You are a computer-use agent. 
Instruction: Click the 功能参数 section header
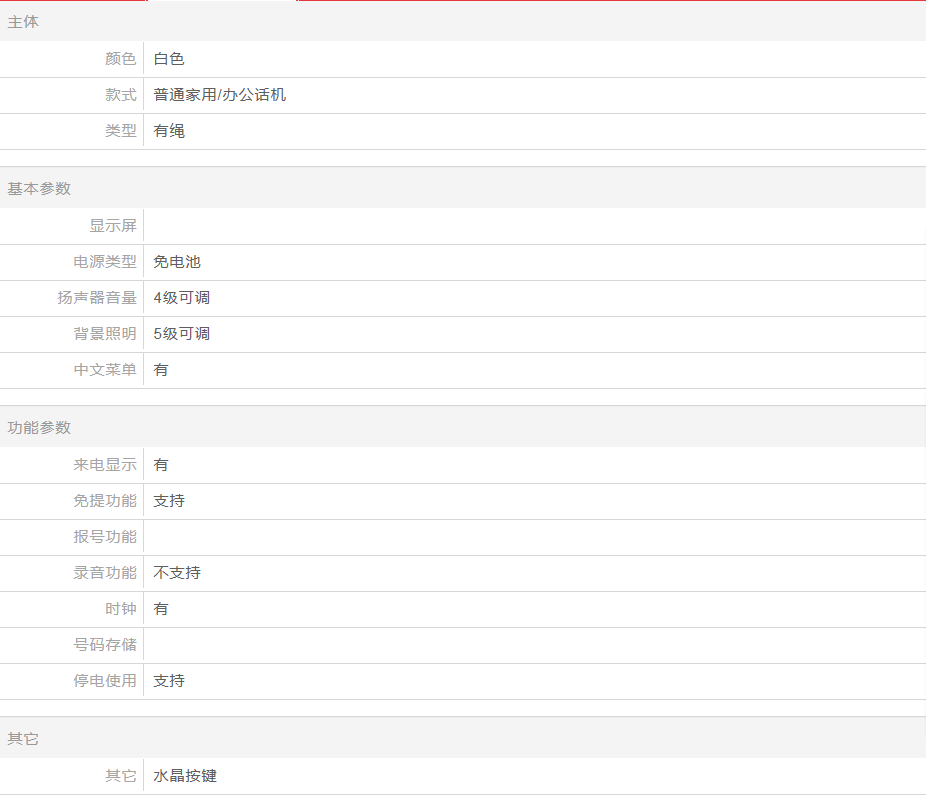point(40,428)
